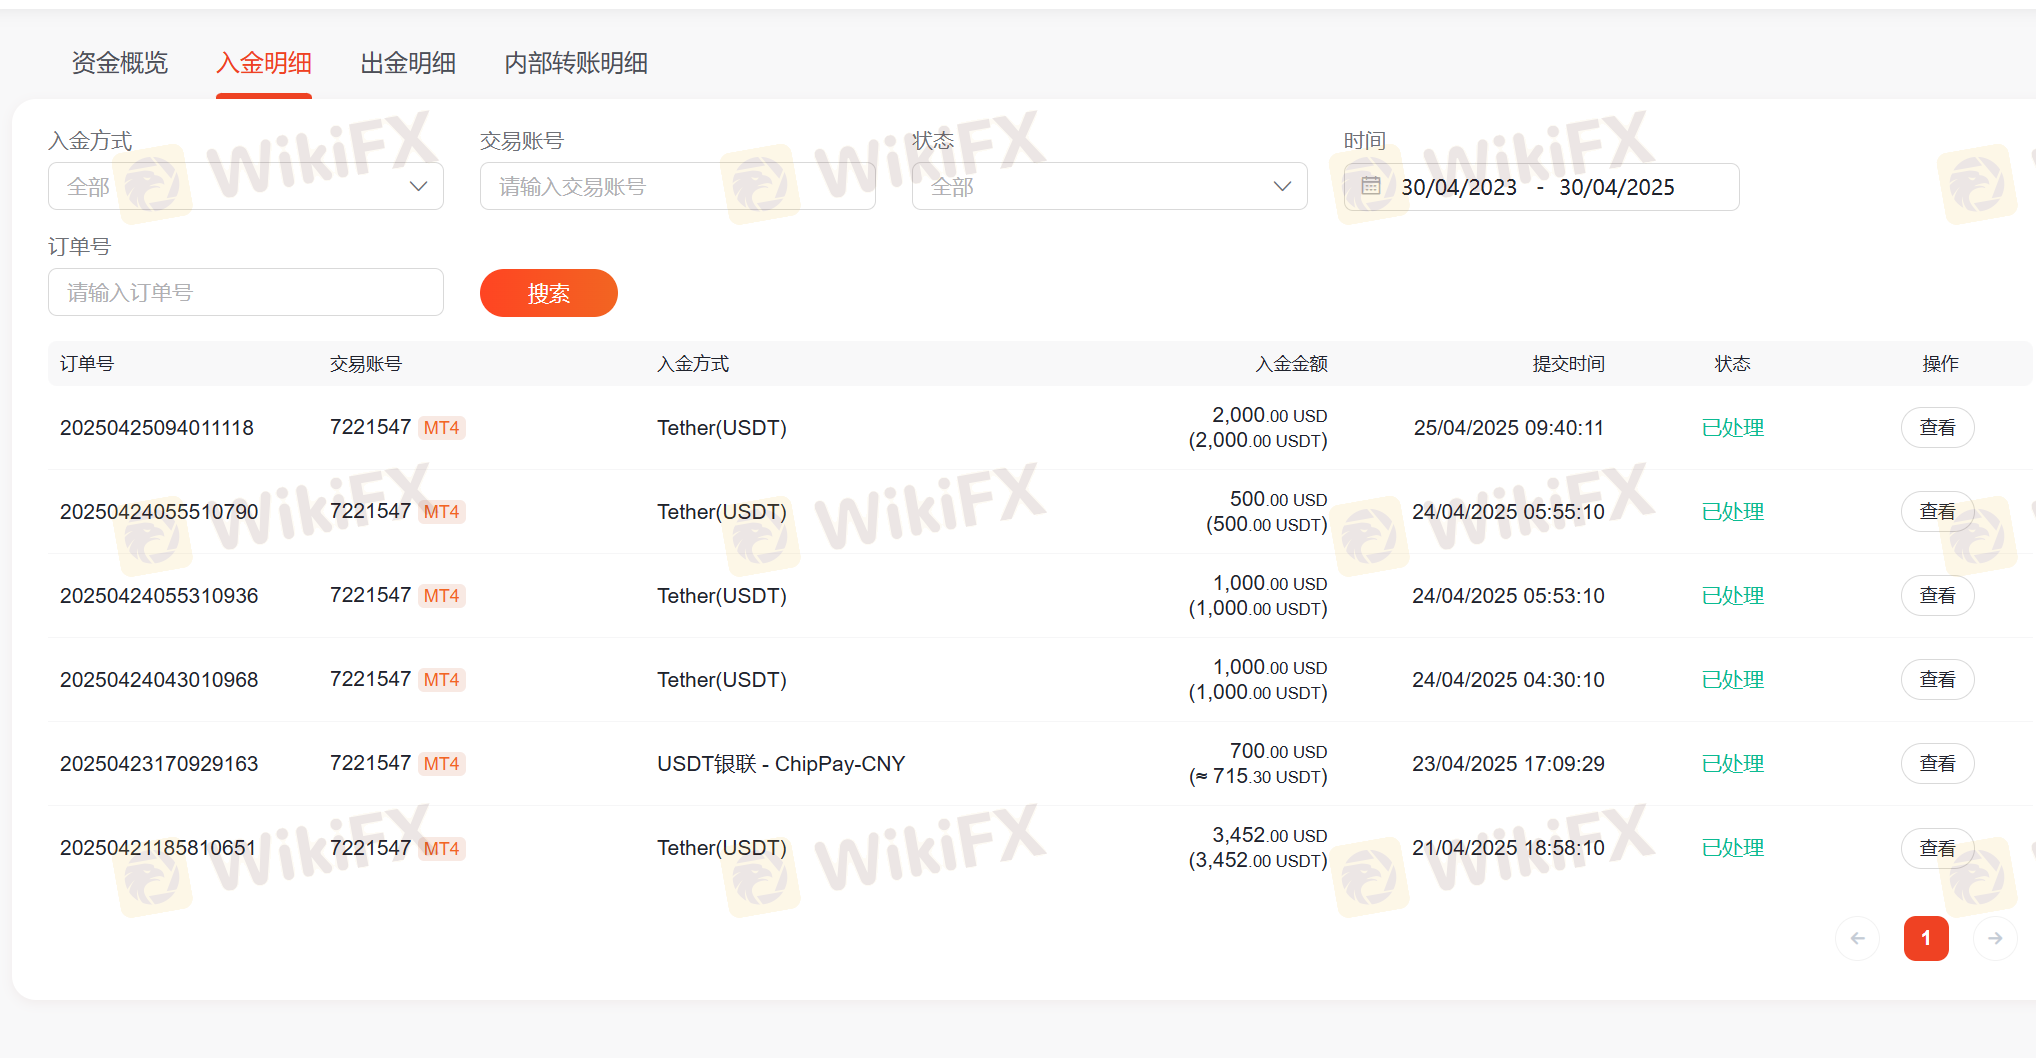Click the 2,000.00 USD amount
Image resolution: width=2036 pixels, height=1058 pixels.
(x=1270, y=415)
